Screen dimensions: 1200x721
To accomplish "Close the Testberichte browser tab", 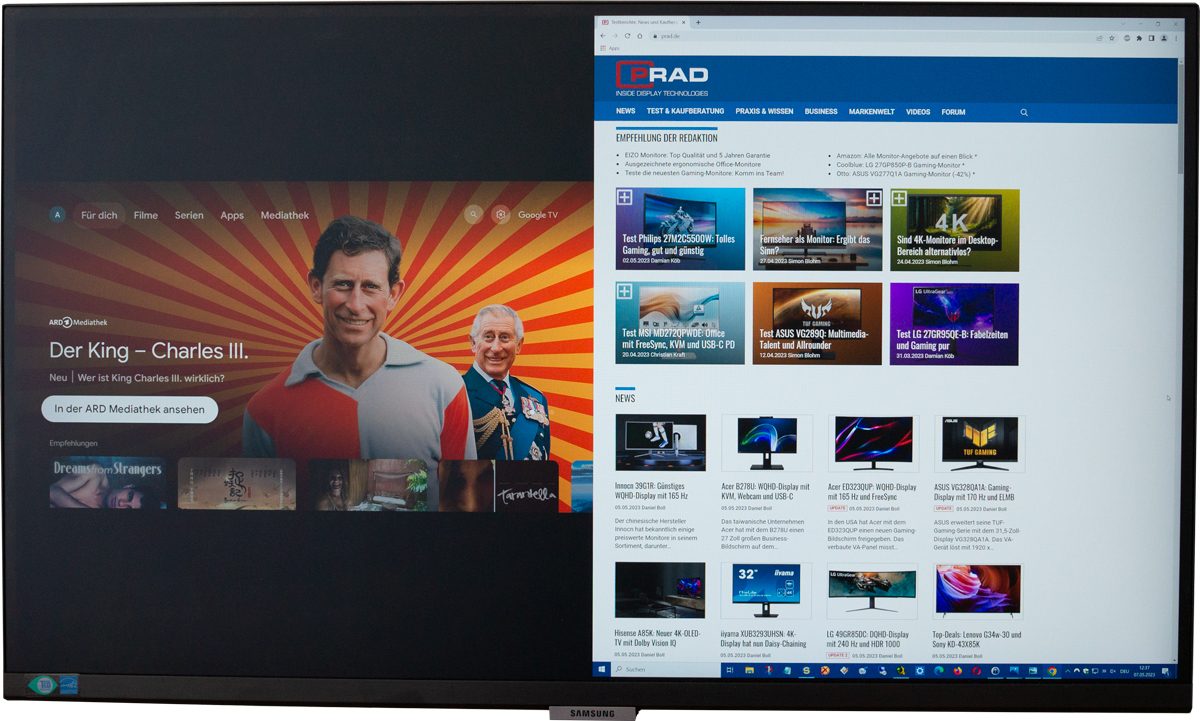I will pos(684,22).
